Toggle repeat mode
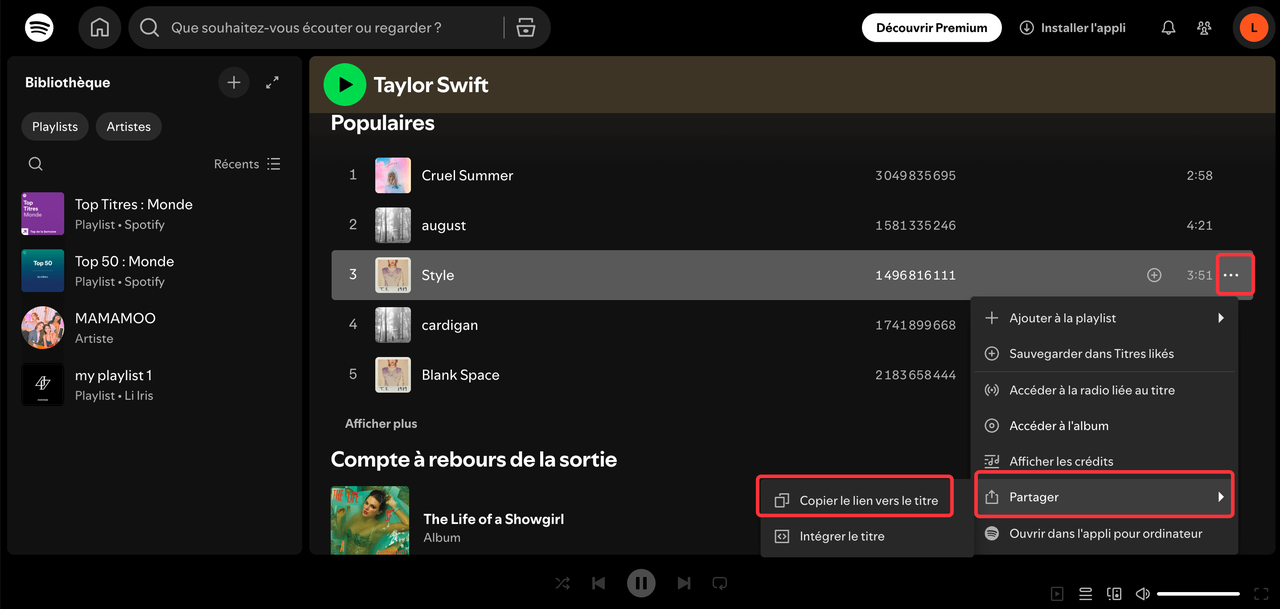This screenshot has height=609, width=1280. (x=719, y=583)
